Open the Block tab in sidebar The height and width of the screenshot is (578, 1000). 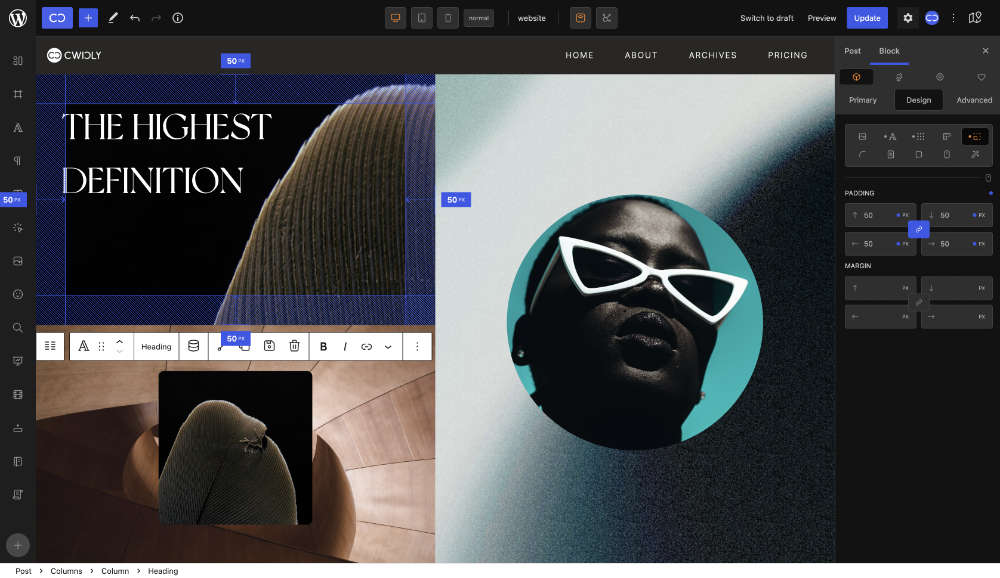pyautogui.click(x=889, y=51)
